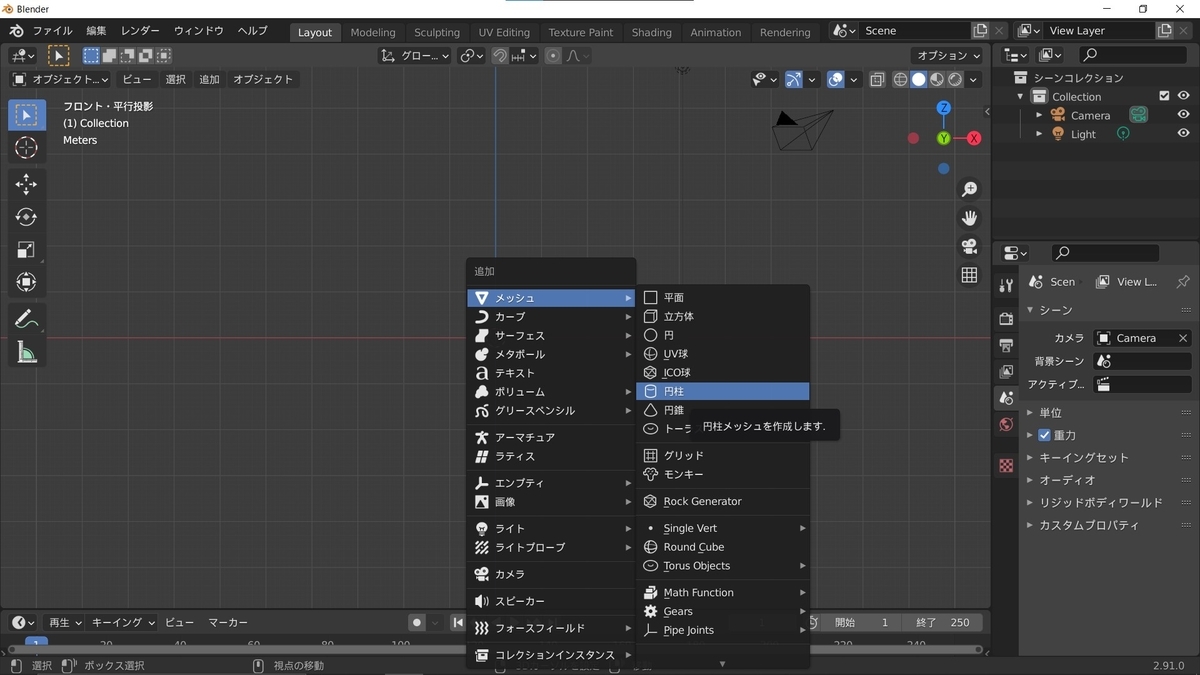1200x675 pixels.
Task: Toggle the snapping magnet button
Action: tap(500, 56)
